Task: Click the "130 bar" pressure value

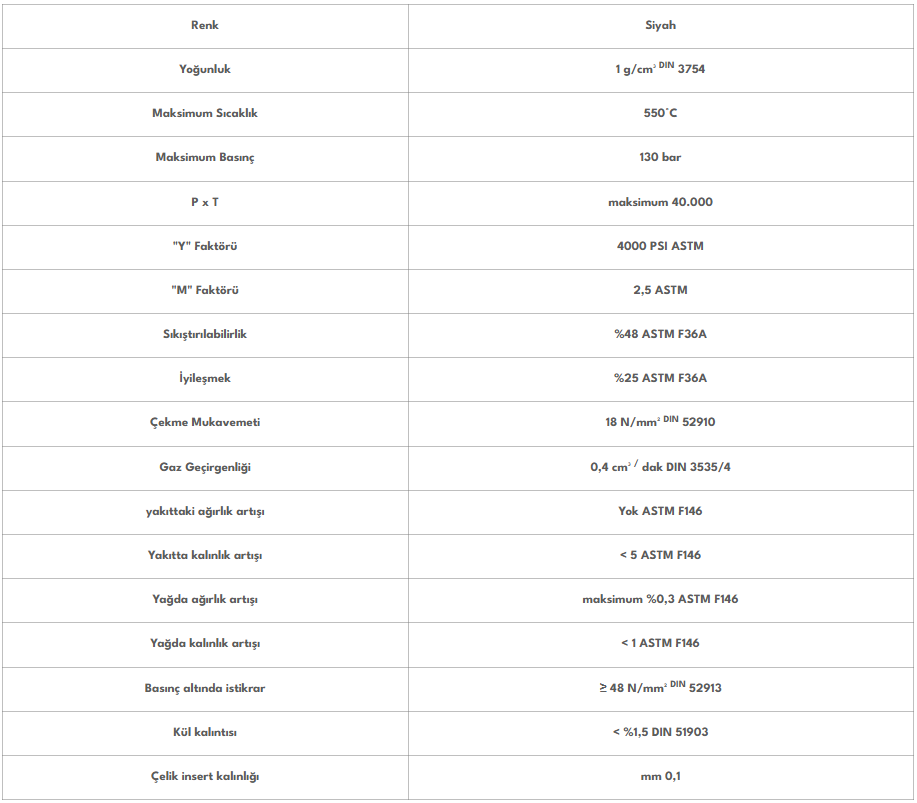Action: point(660,158)
